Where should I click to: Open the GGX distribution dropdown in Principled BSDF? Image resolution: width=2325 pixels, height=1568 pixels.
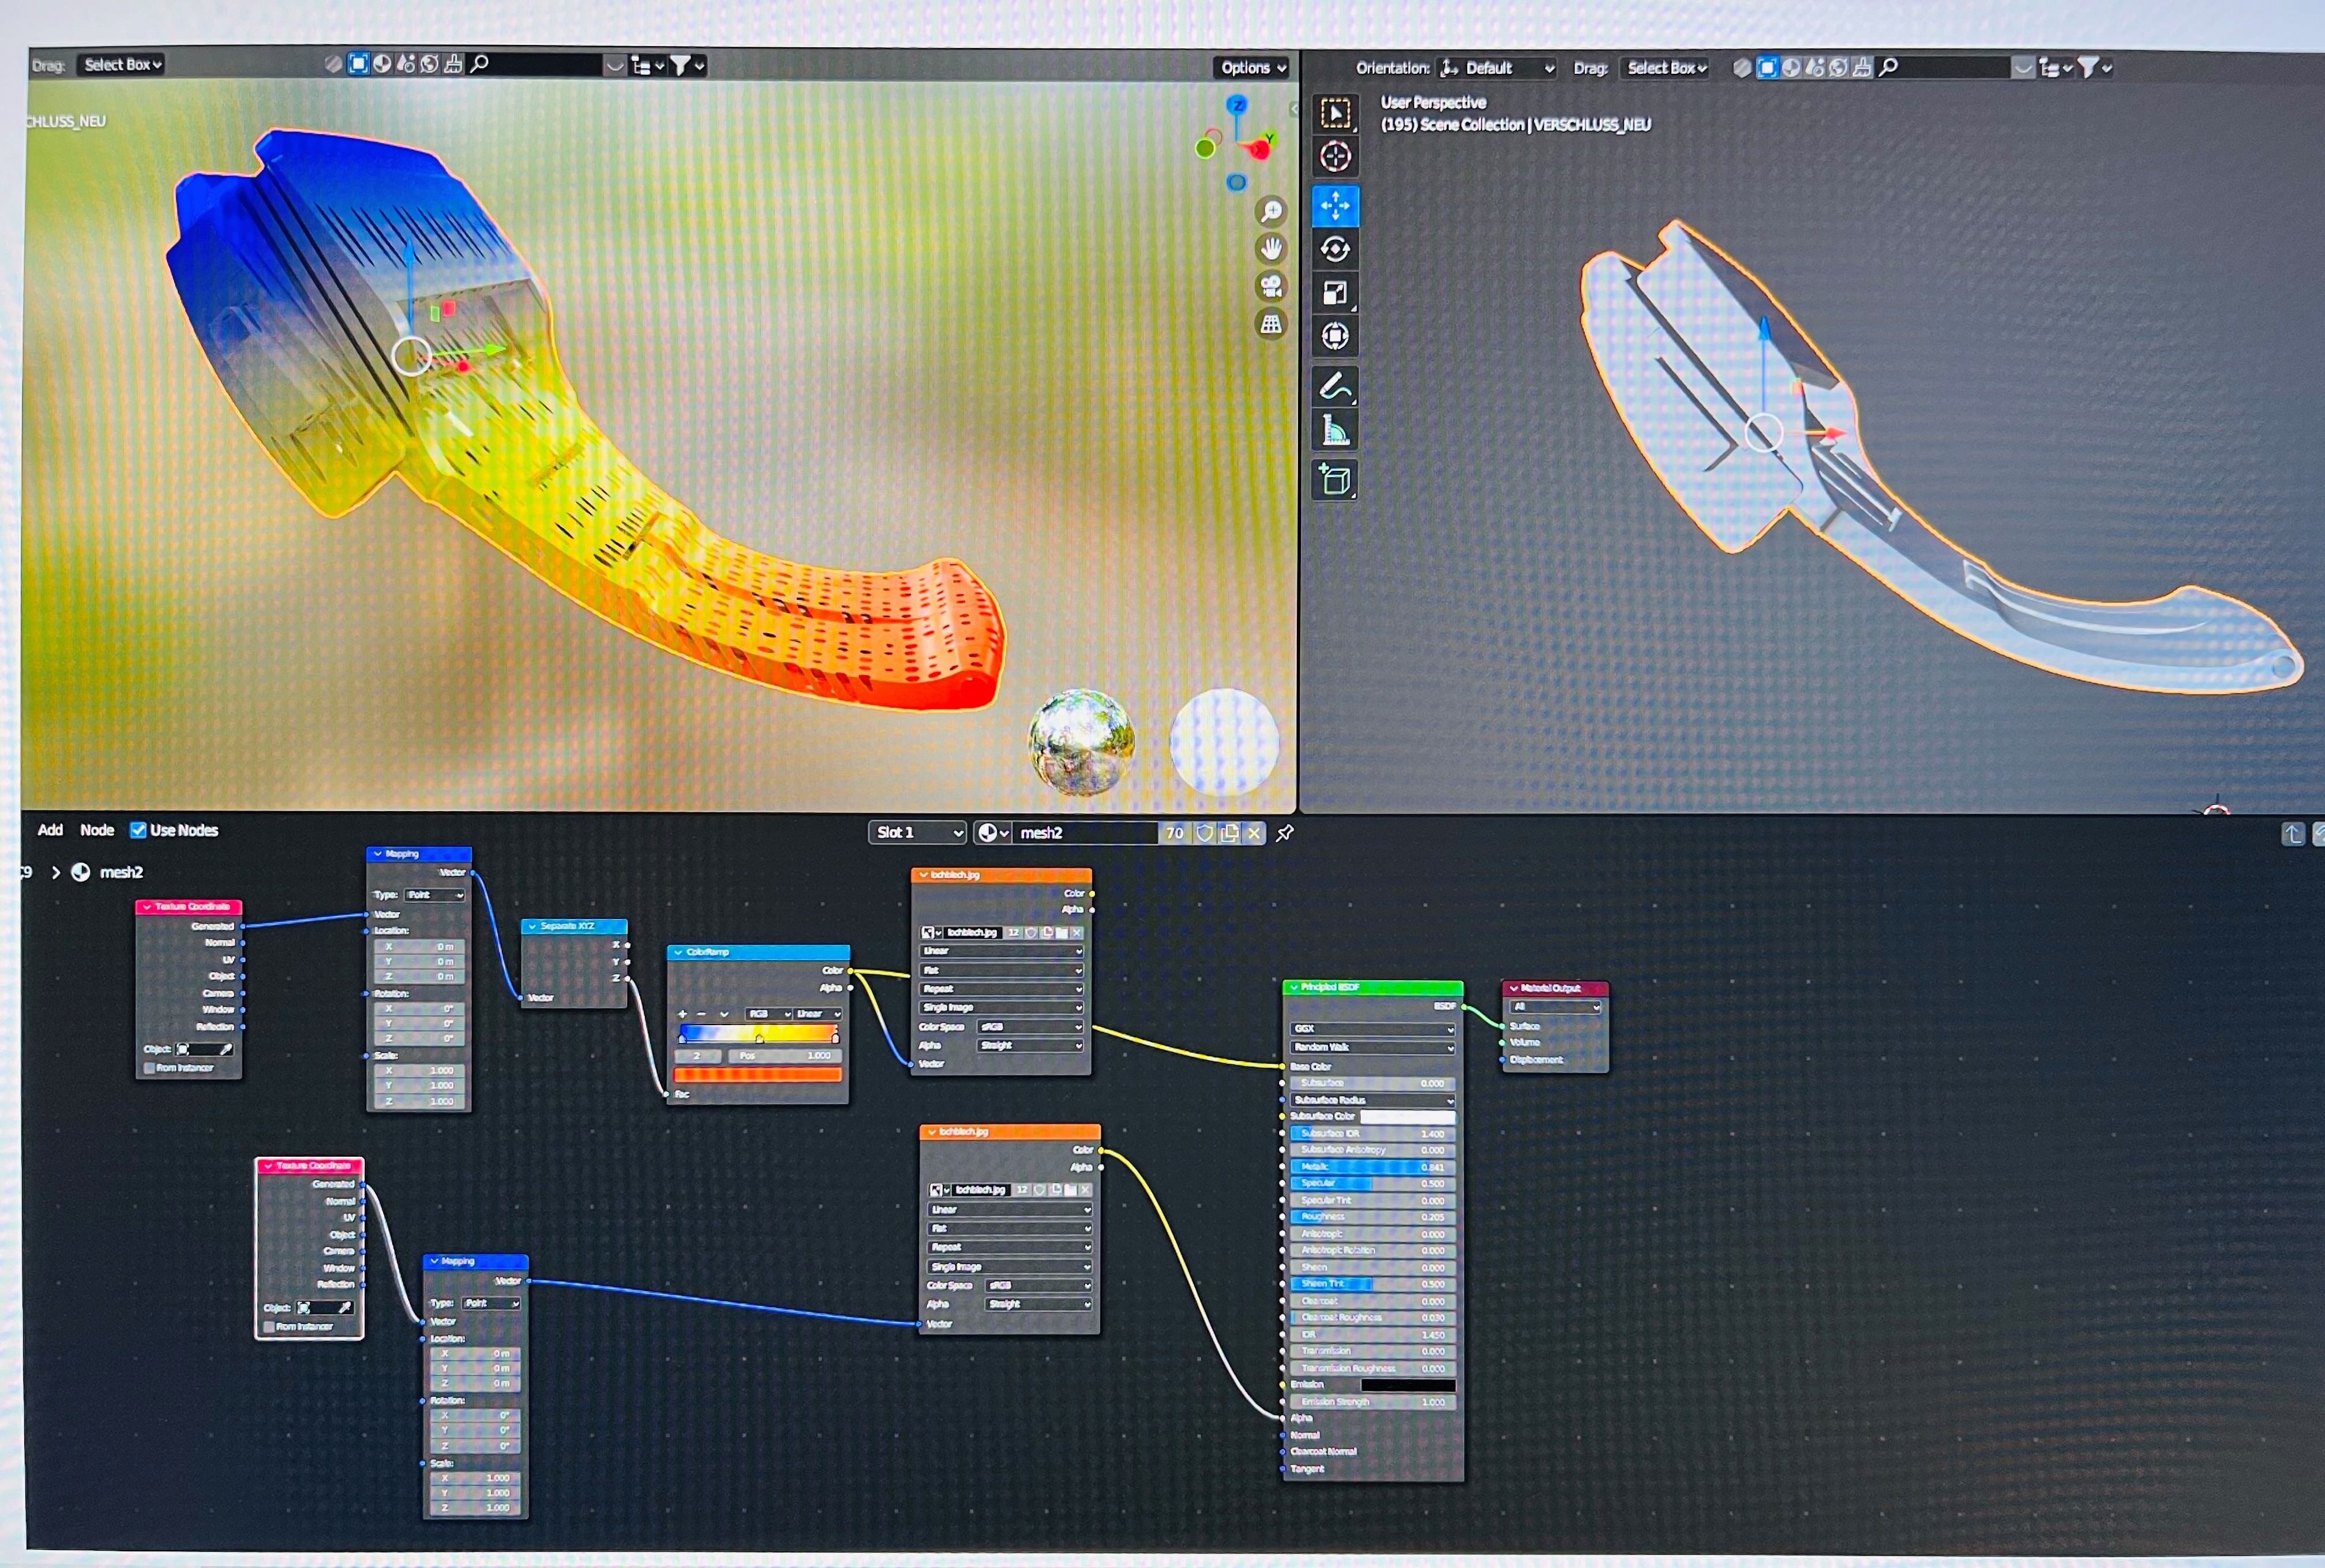[1372, 1029]
